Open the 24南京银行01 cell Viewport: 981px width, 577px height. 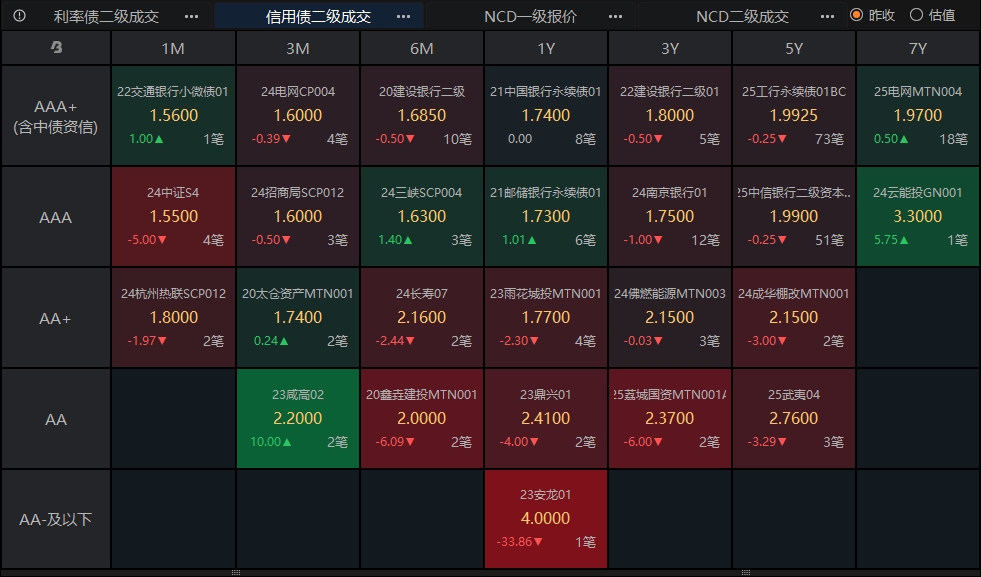click(x=669, y=217)
